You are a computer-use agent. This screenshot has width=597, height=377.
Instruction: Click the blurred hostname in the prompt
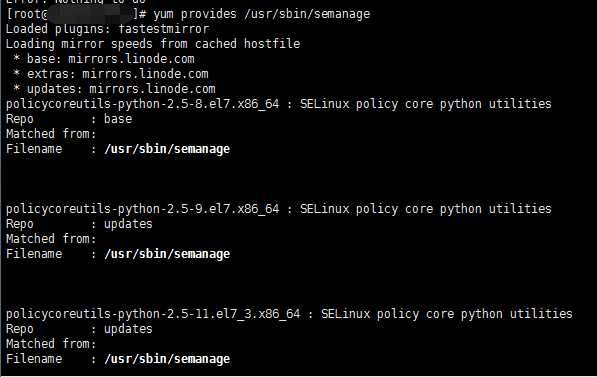[x=91, y=14]
